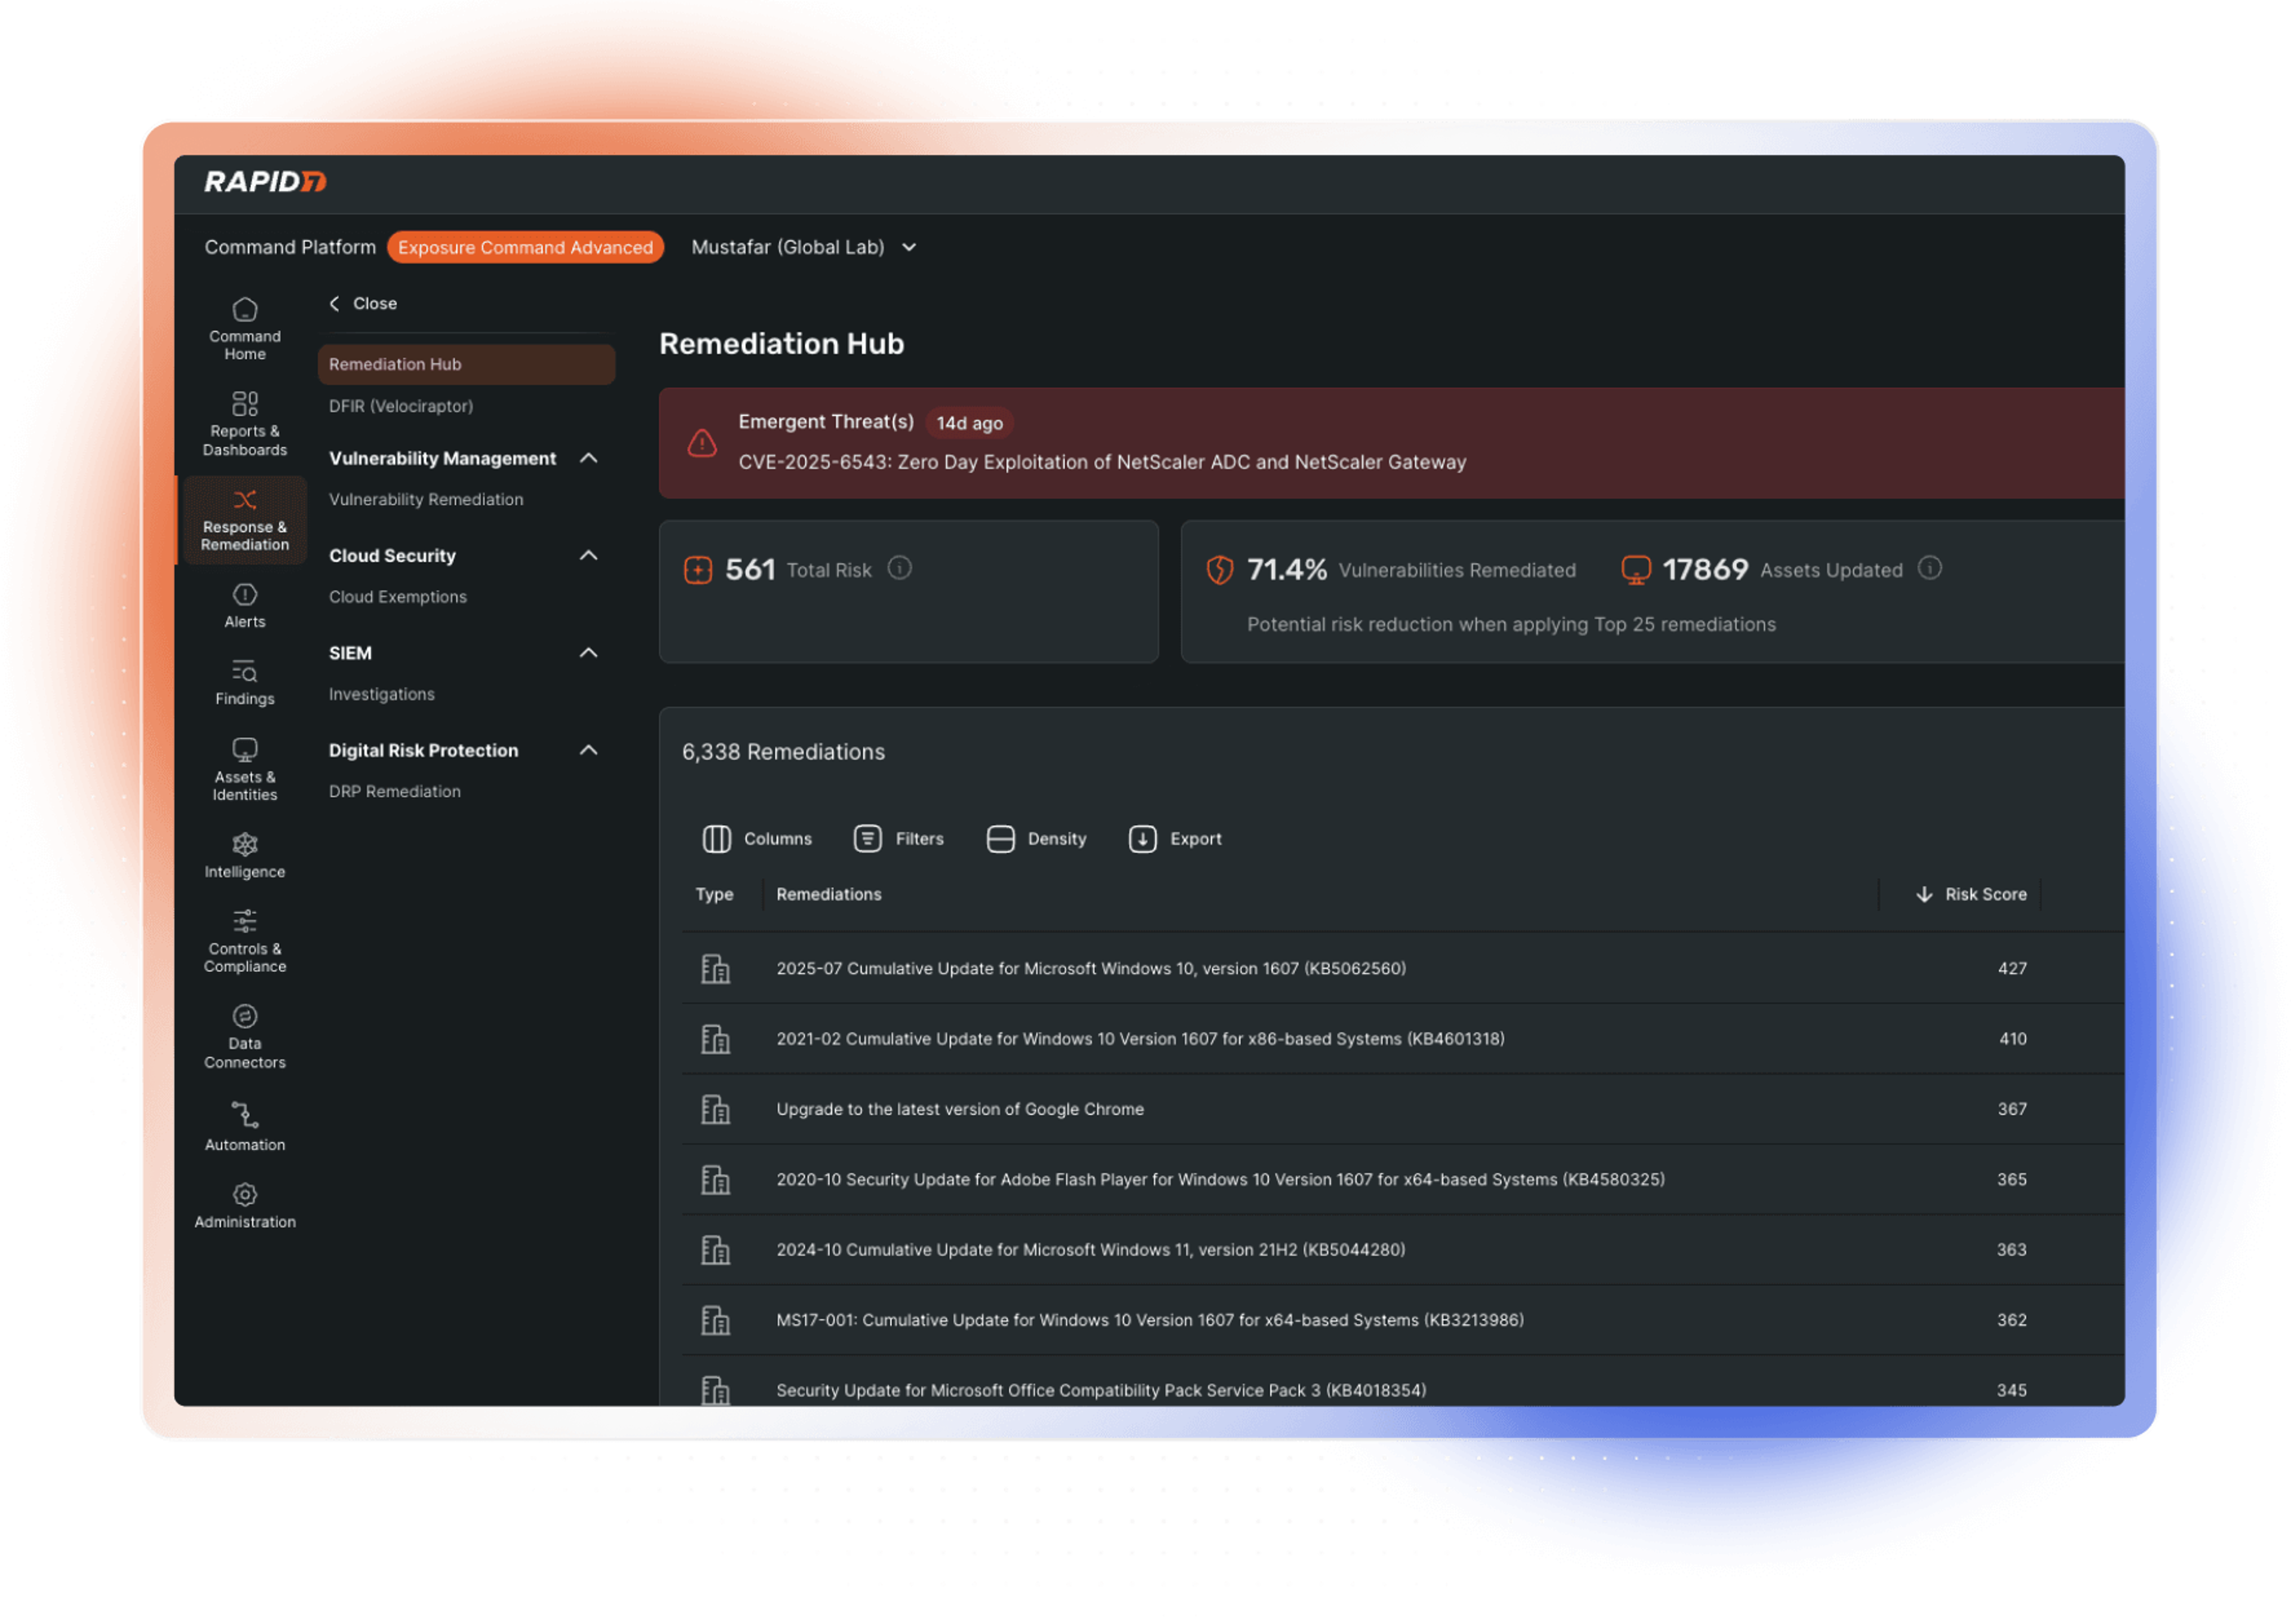Collapse the SIEM section
Viewport: 2291px width, 1624px height.
click(x=589, y=653)
